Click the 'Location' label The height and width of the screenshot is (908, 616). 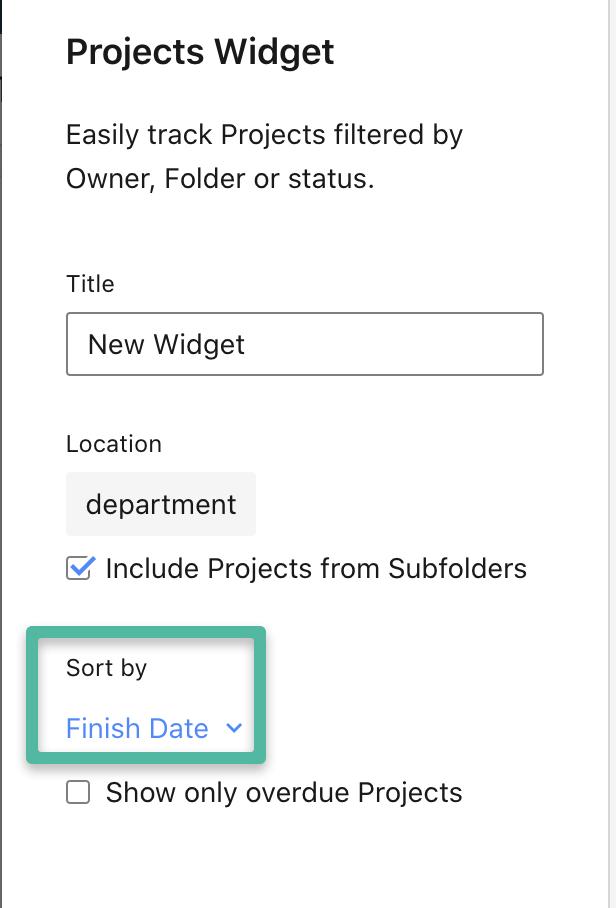(113, 443)
